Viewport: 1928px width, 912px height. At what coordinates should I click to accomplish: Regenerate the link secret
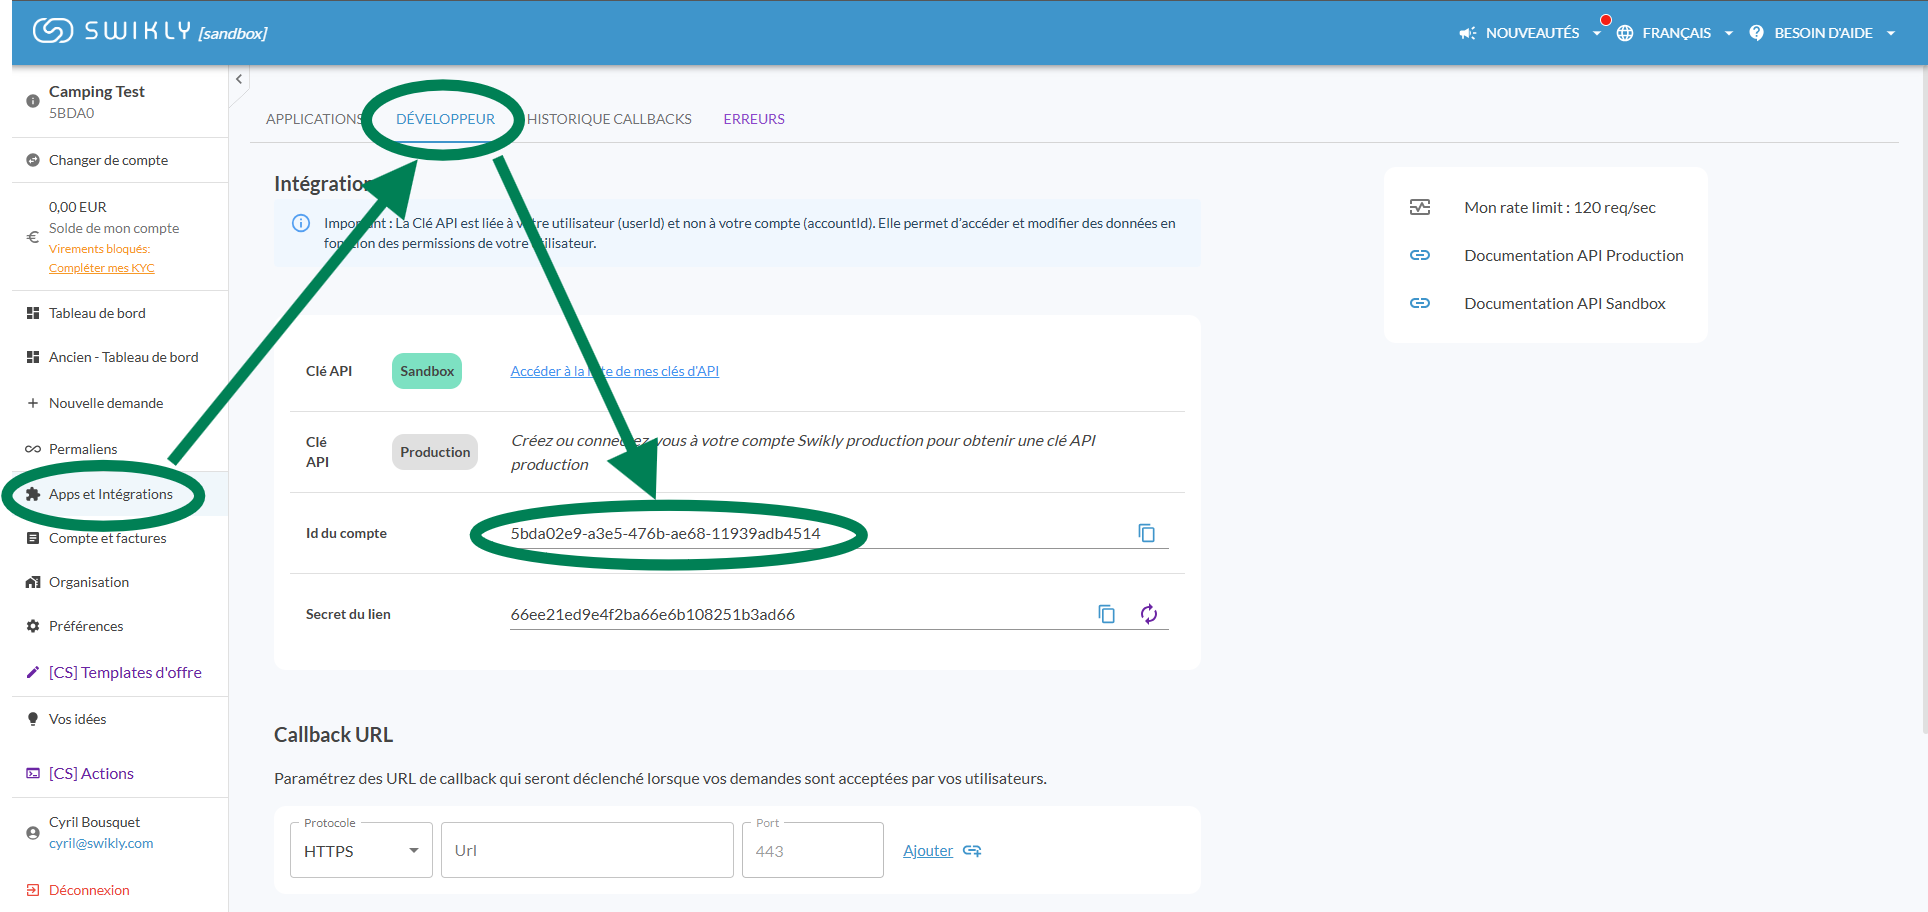click(1149, 614)
